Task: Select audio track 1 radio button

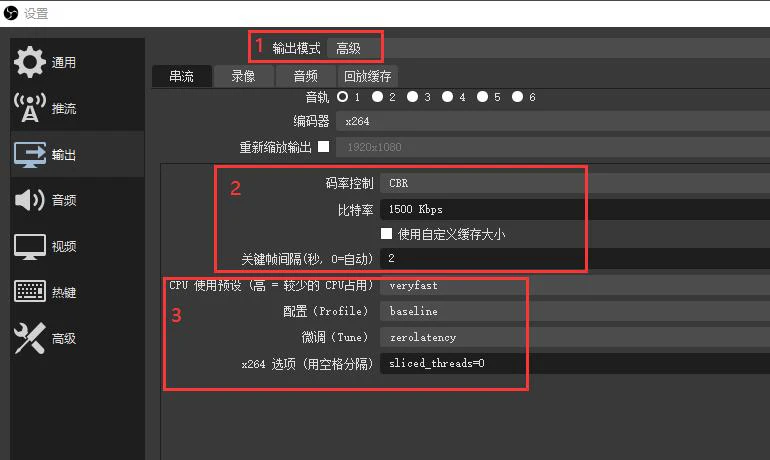Action: (x=343, y=97)
